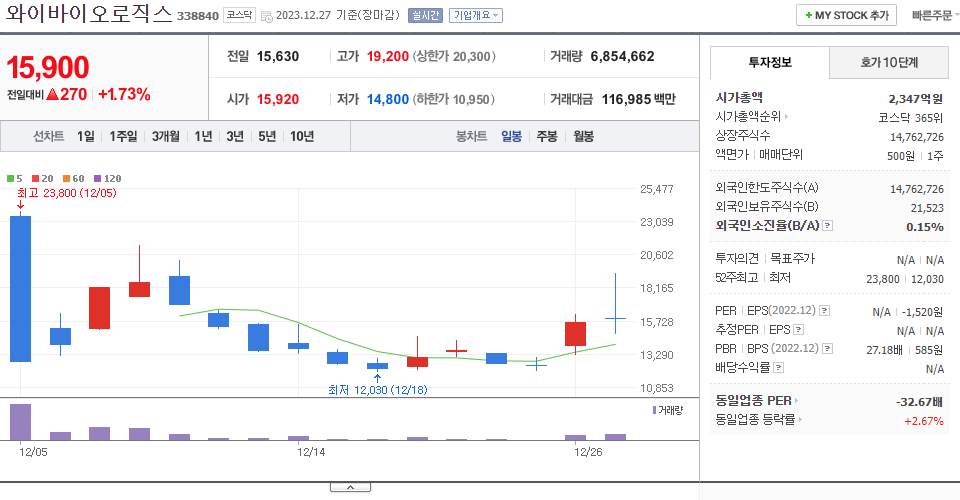Select 1년 line chart period

[203, 136]
